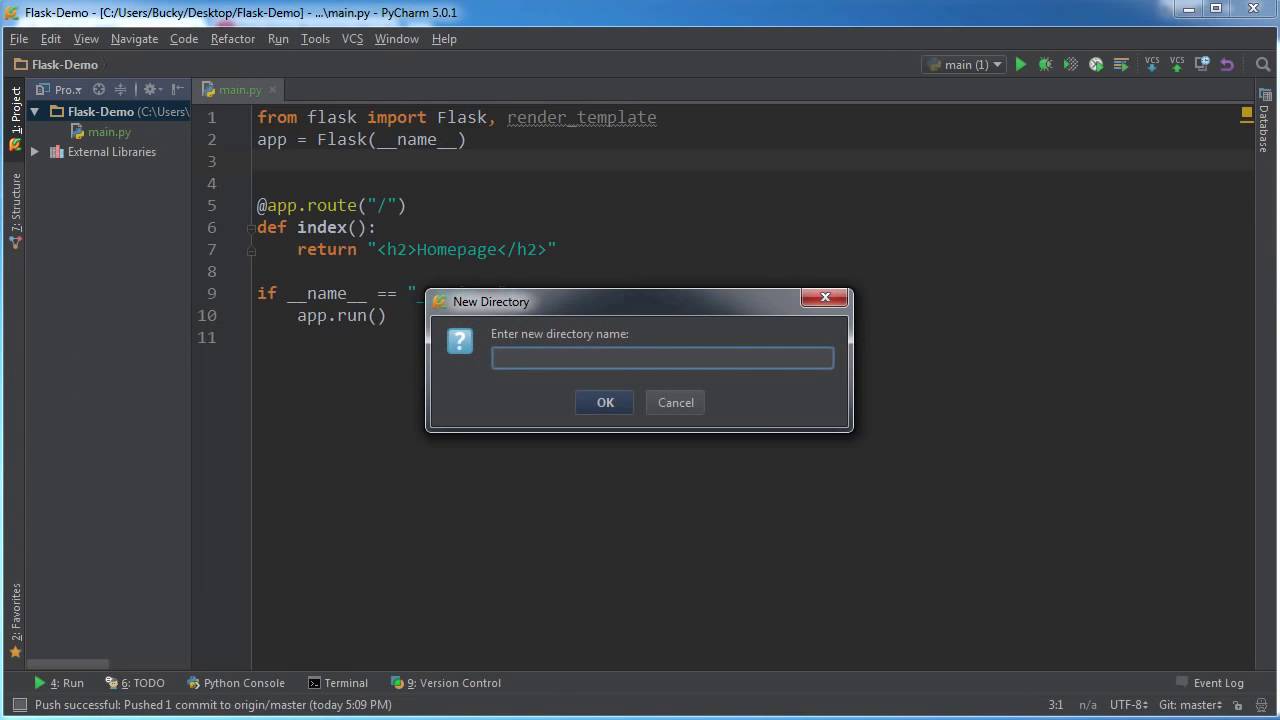
Task: Click the purple revert arrow icon
Action: coord(1227,64)
